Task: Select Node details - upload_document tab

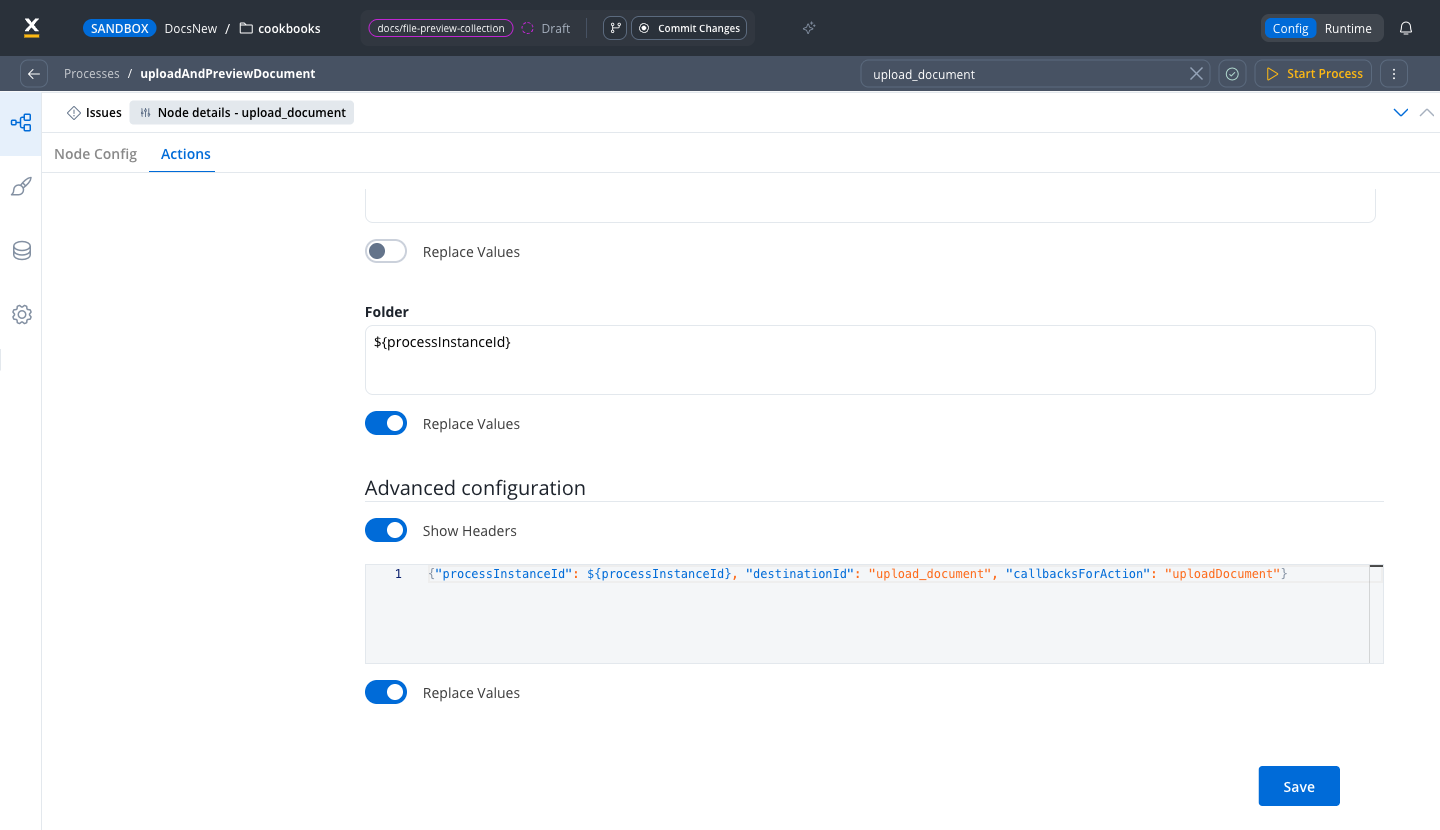Action: pyautogui.click(x=242, y=113)
